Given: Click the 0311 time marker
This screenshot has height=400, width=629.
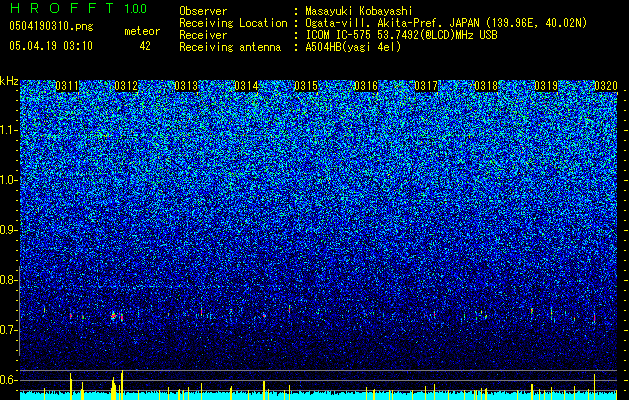Looking at the screenshot, I should 67,86.
